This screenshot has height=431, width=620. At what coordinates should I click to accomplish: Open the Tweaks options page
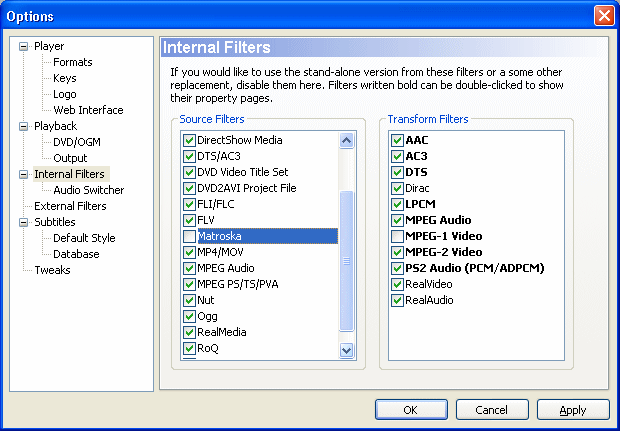[x=52, y=270]
